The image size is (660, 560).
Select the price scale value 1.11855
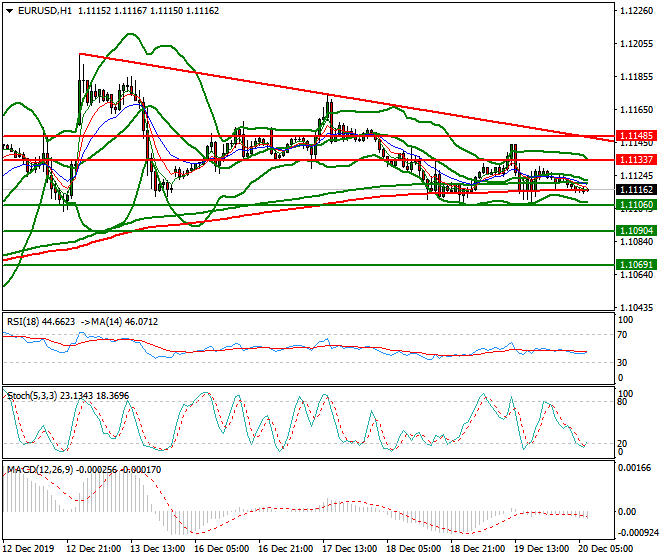(x=637, y=77)
